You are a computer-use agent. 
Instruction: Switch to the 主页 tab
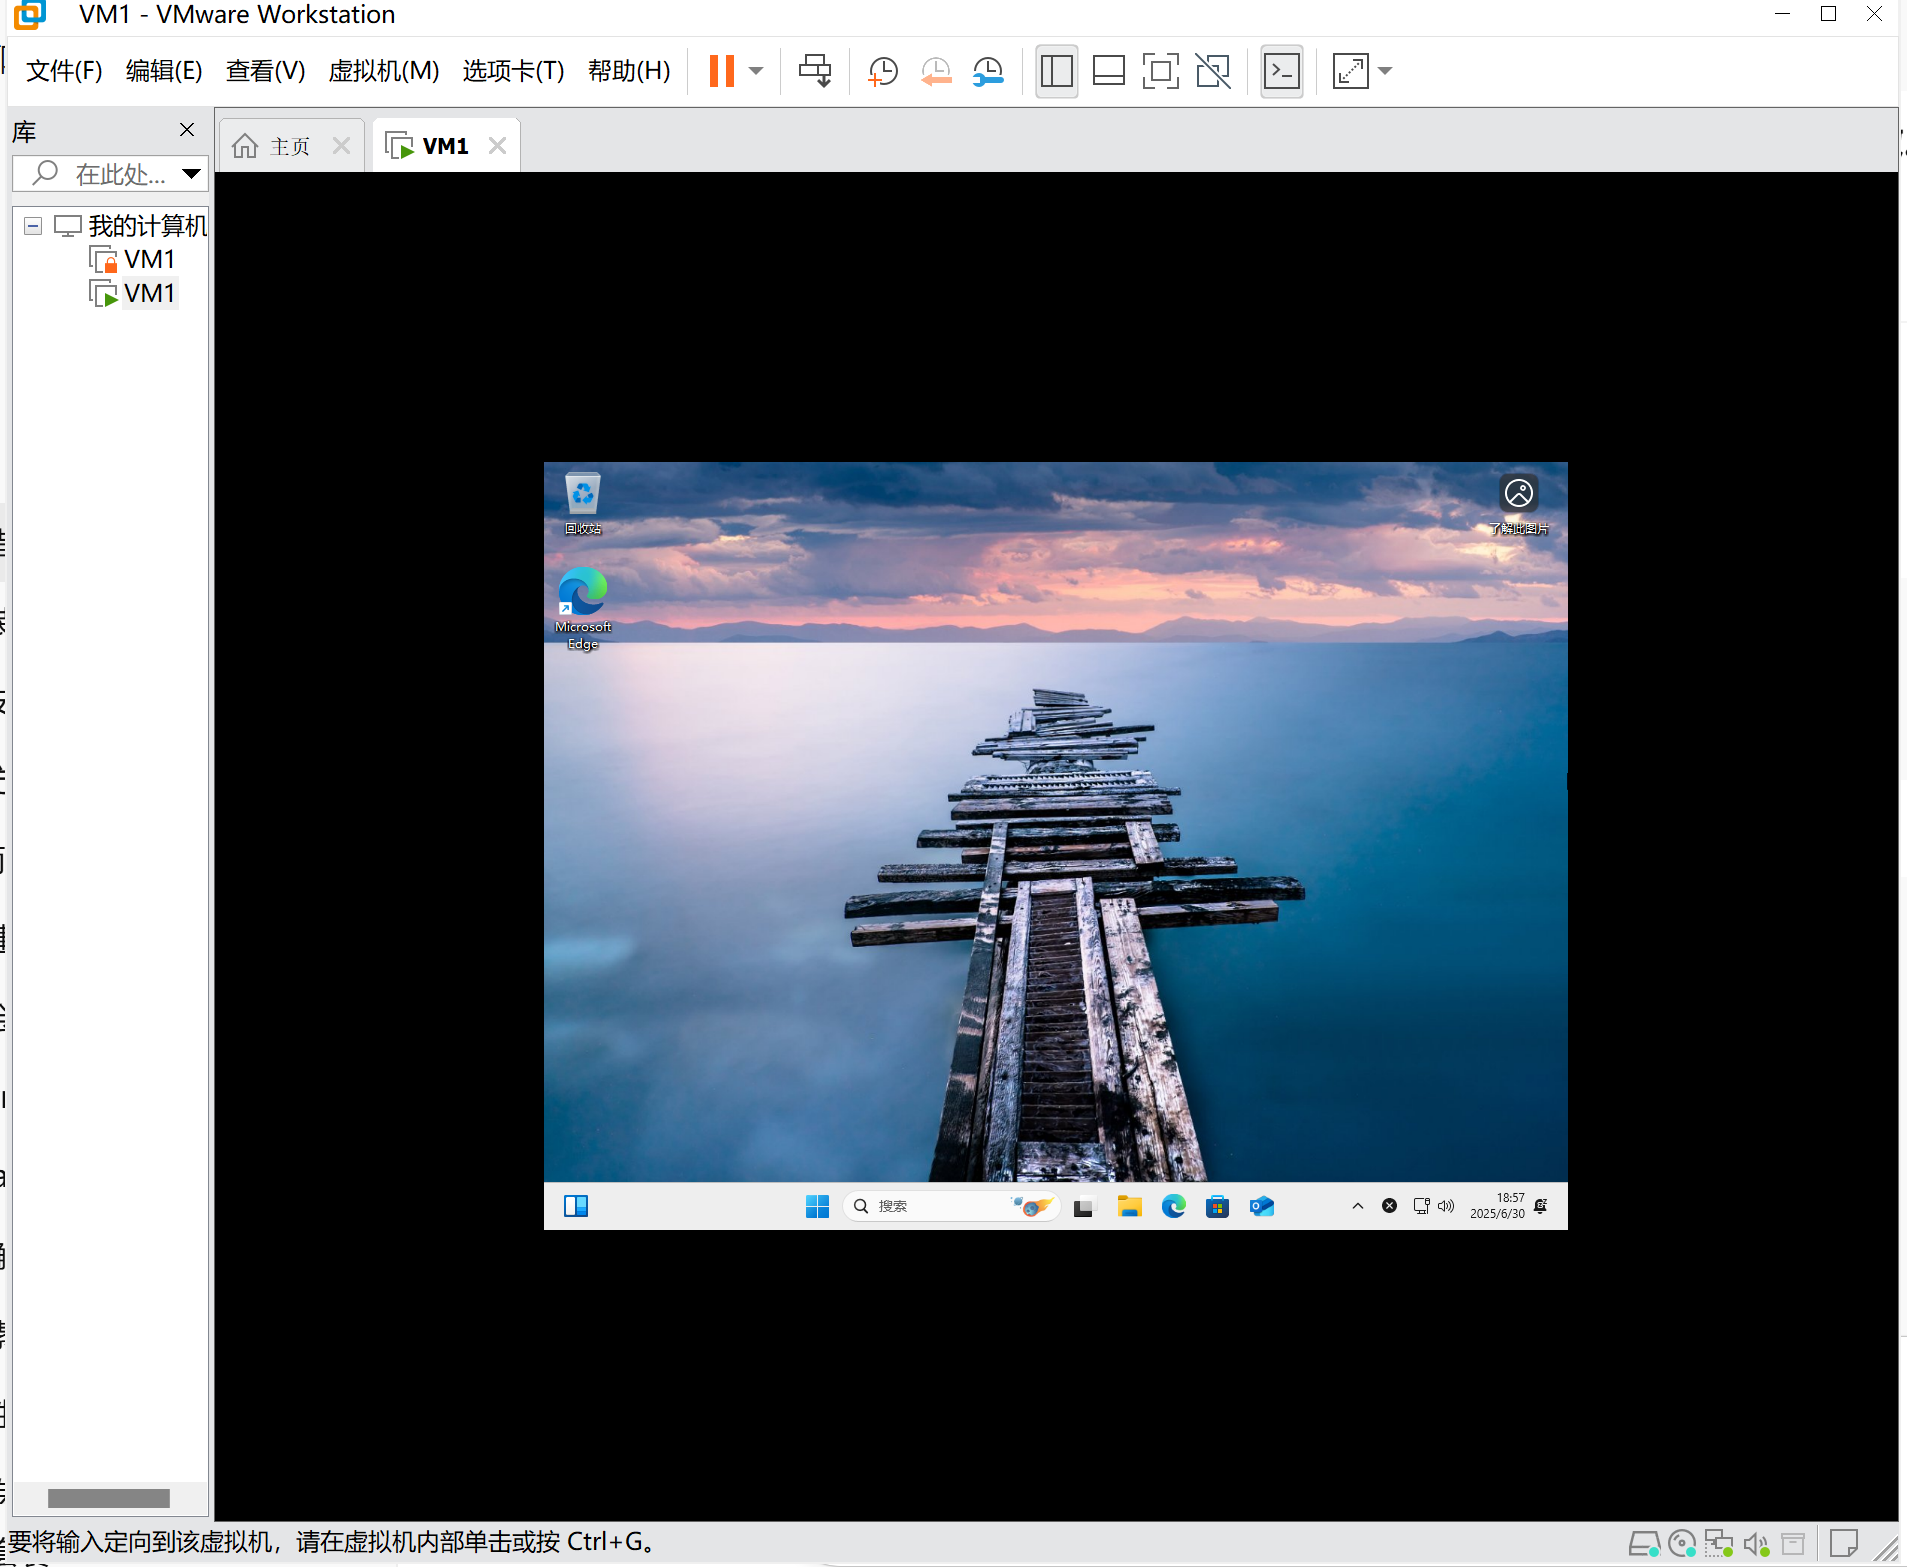[290, 146]
